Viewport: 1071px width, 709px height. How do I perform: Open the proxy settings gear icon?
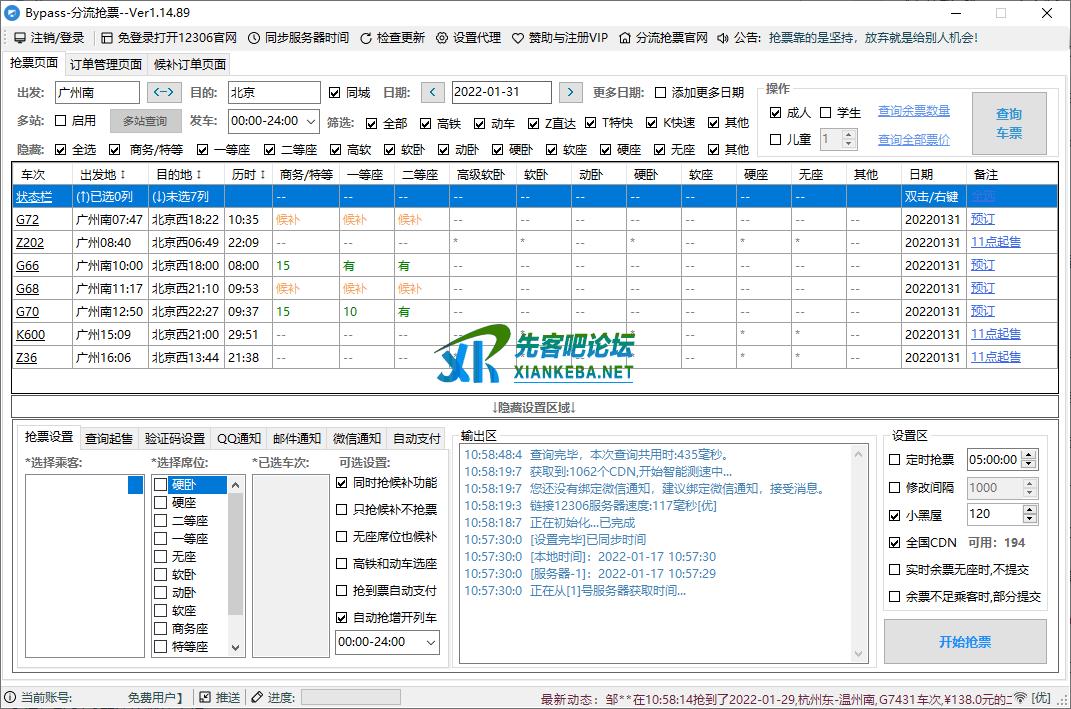[443, 38]
